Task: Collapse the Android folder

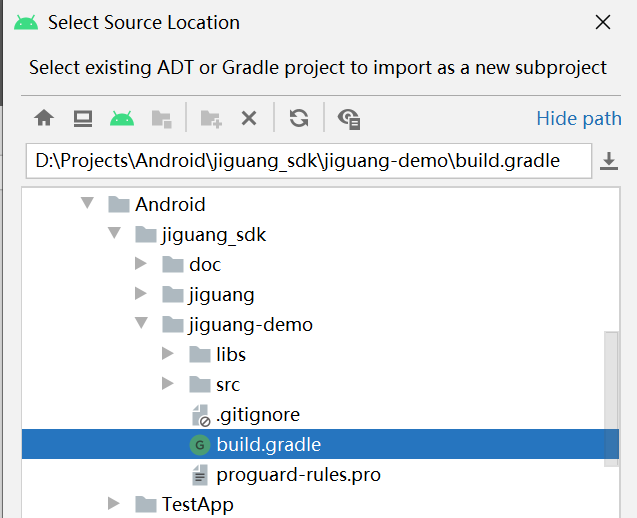Action: point(88,204)
